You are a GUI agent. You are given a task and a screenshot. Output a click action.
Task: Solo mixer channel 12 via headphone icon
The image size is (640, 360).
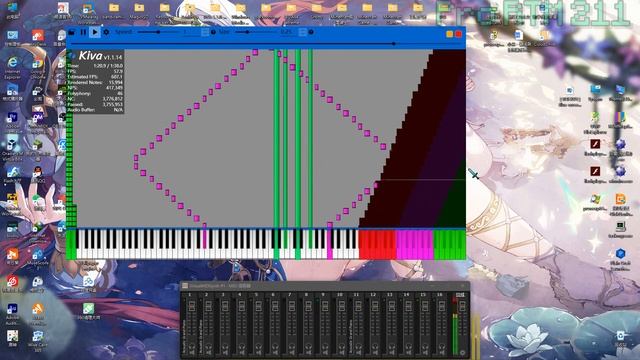click(x=375, y=347)
